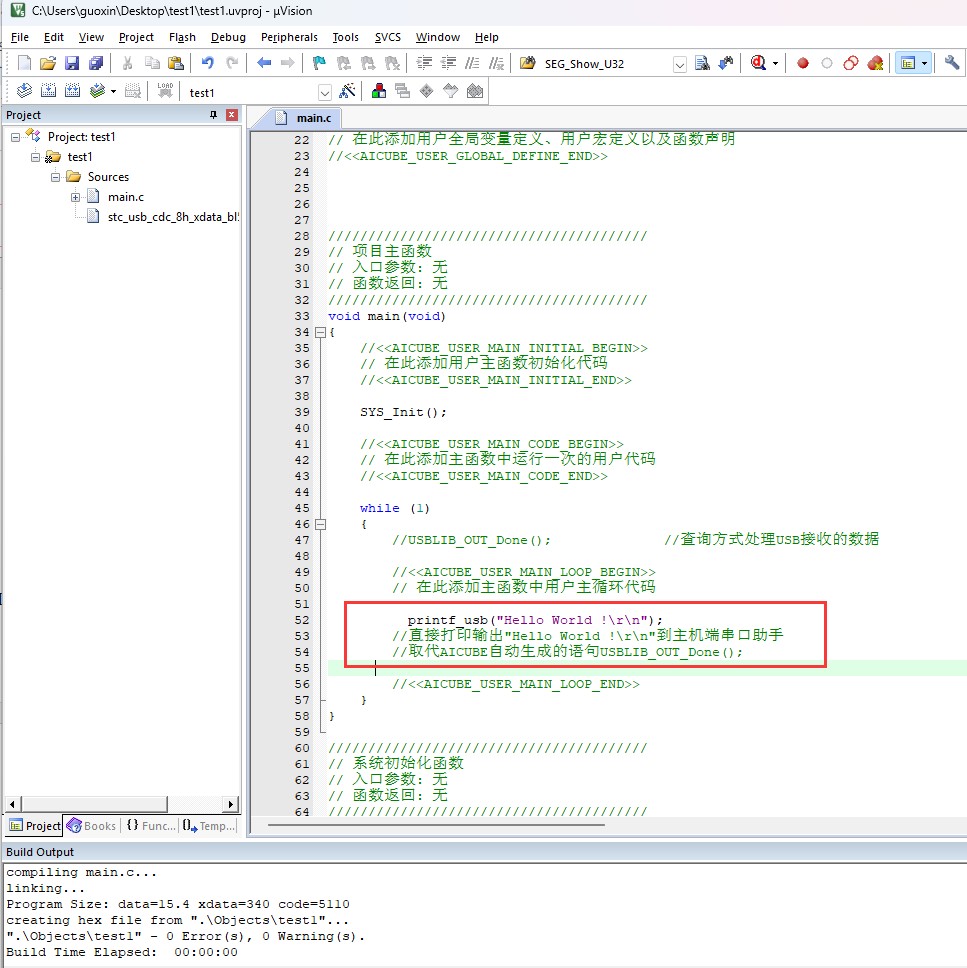Collapse the main function code fold on line 34
The width and height of the screenshot is (967, 968).
pos(320,332)
